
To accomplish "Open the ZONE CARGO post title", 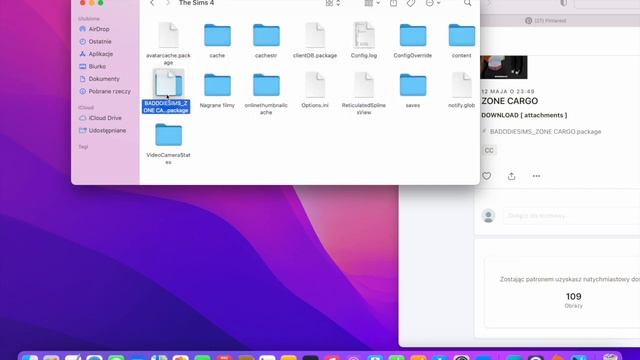I will tap(510, 101).
